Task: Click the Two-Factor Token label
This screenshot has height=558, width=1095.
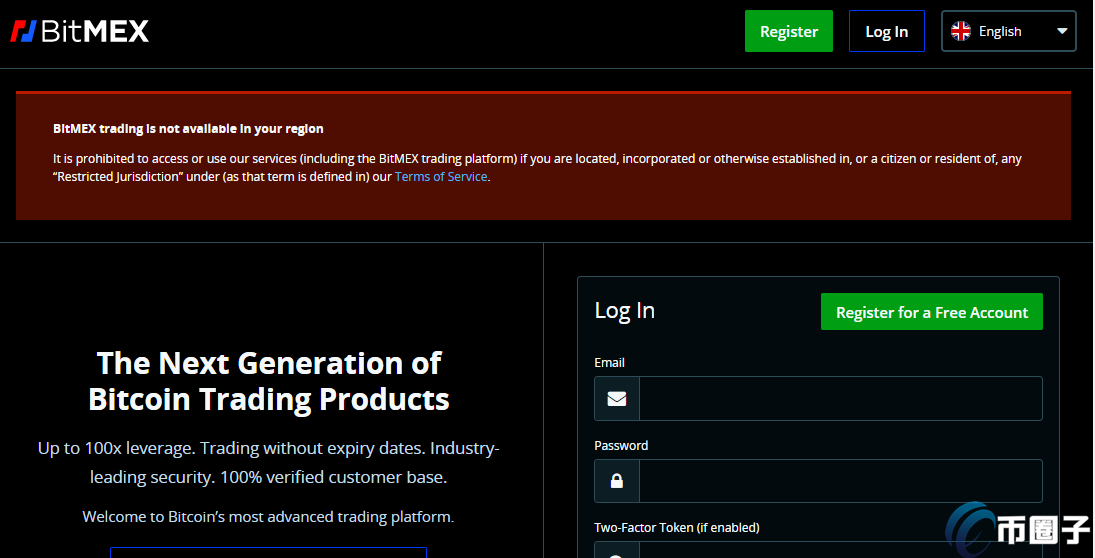Action: tap(676, 527)
